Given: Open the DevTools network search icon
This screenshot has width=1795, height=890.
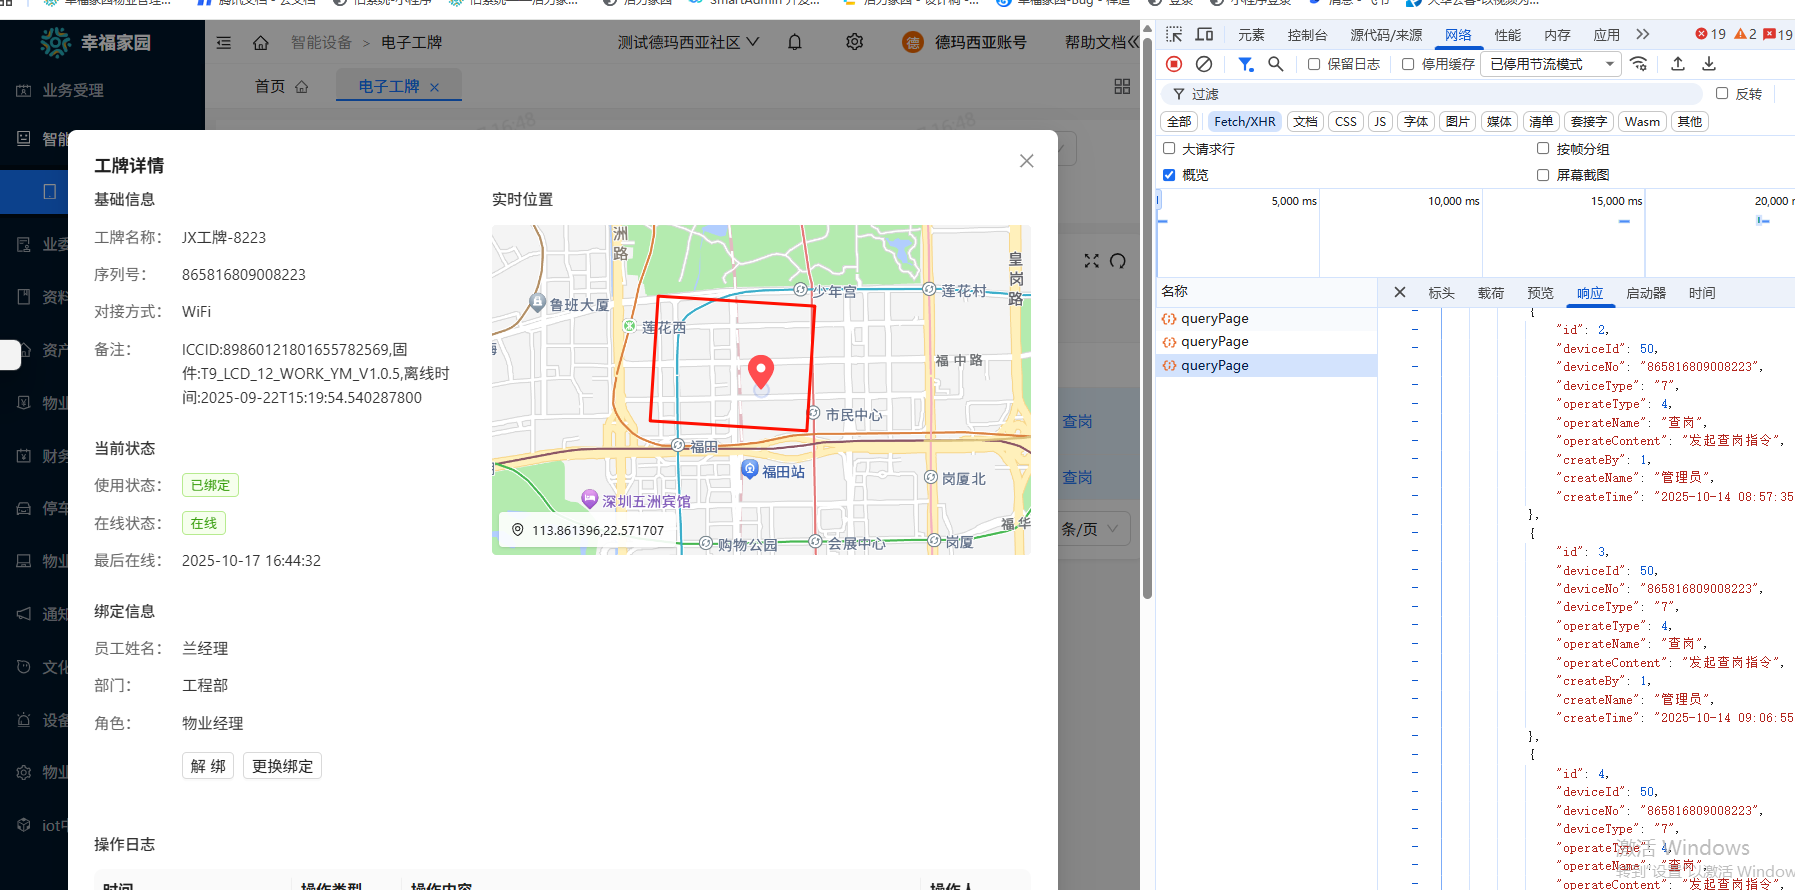Looking at the screenshot, I should (1275, 64).
